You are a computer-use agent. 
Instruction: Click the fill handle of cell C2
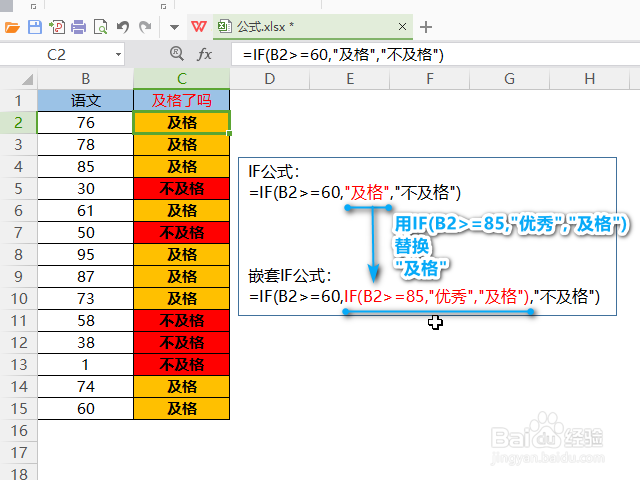(229, 133)
